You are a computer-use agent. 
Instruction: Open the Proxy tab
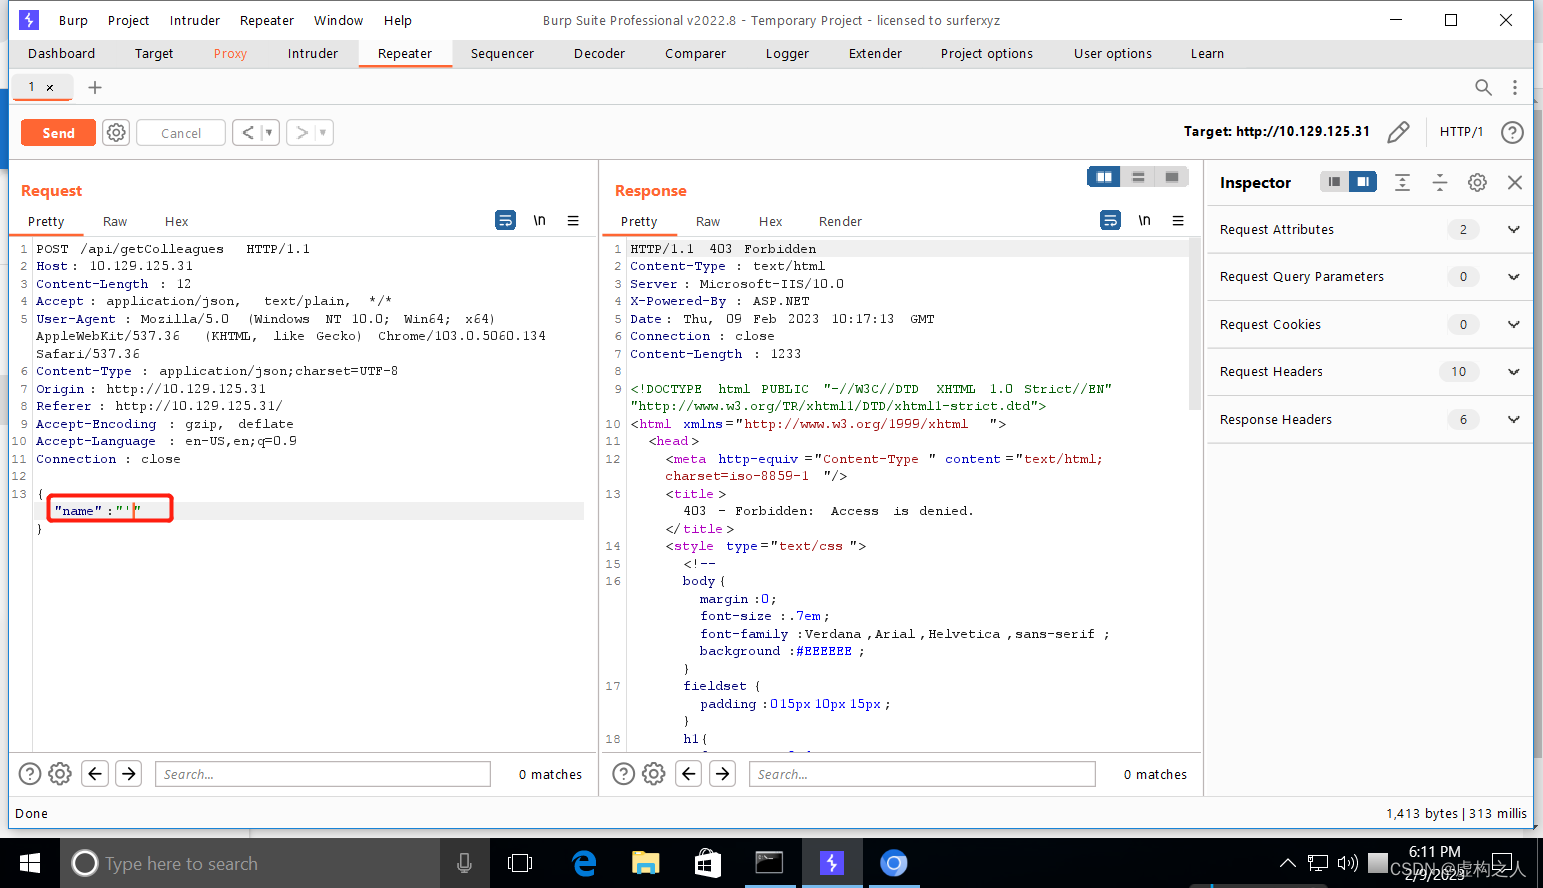click(x=230, y=54)
